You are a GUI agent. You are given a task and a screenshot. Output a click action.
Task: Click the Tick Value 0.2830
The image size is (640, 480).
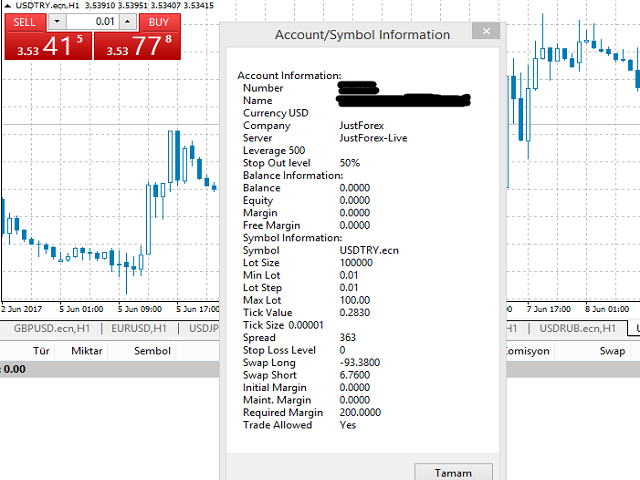pyautogui.click(x=355, y=313)
